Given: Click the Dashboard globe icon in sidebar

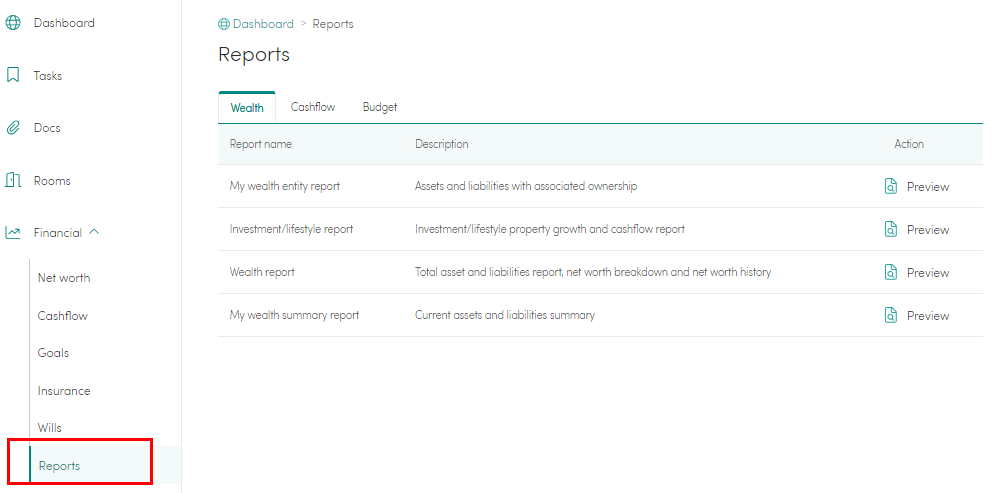Looking at the screenshot, I should click(13, 23).
